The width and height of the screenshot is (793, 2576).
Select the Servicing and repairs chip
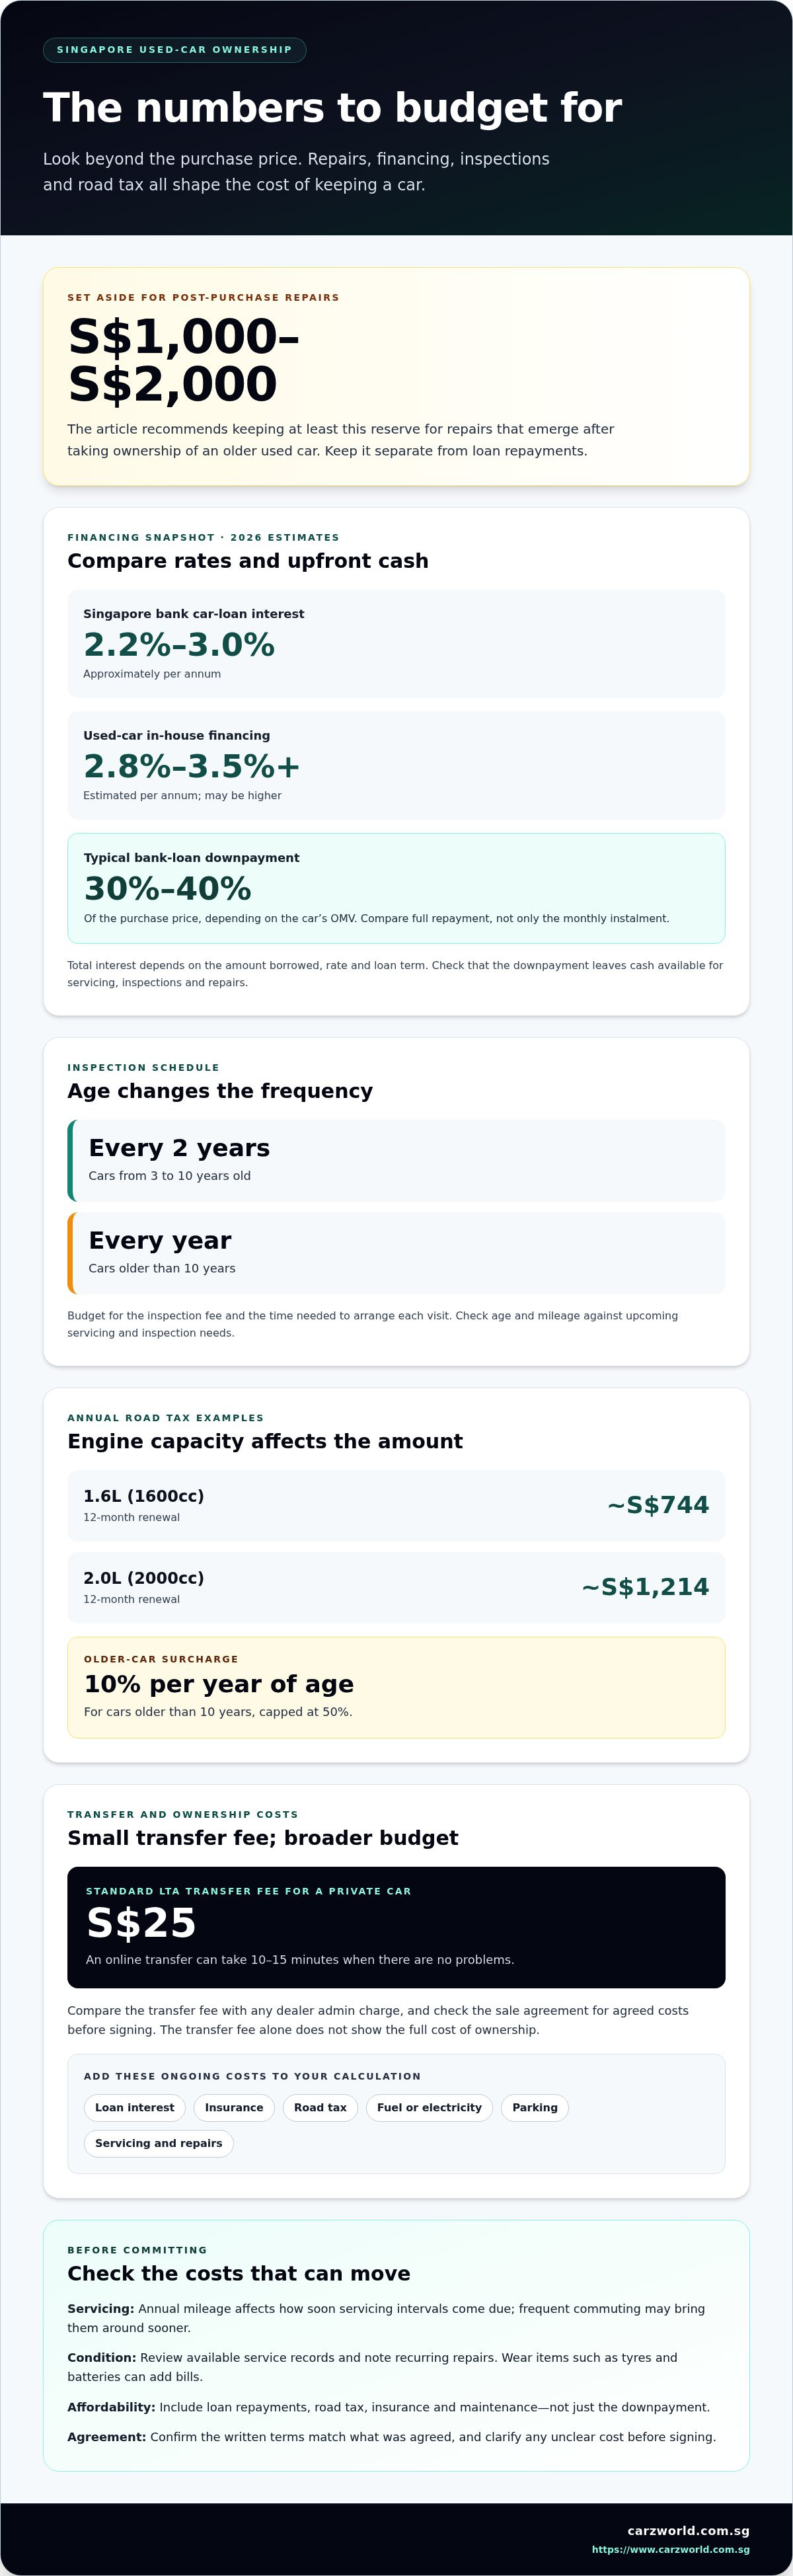(158, 2143)
